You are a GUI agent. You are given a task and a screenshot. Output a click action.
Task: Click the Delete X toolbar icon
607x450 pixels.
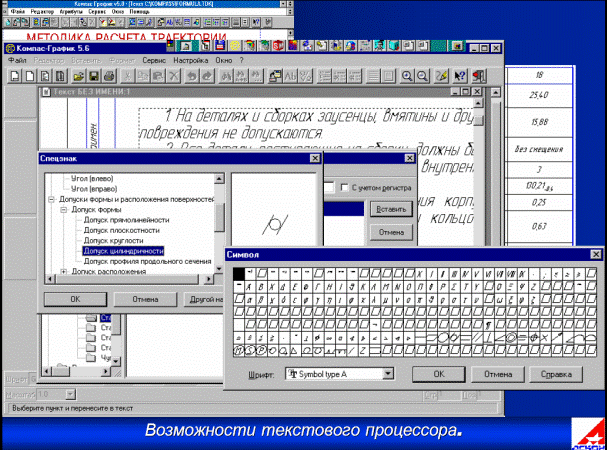click(x=174, y=76)
